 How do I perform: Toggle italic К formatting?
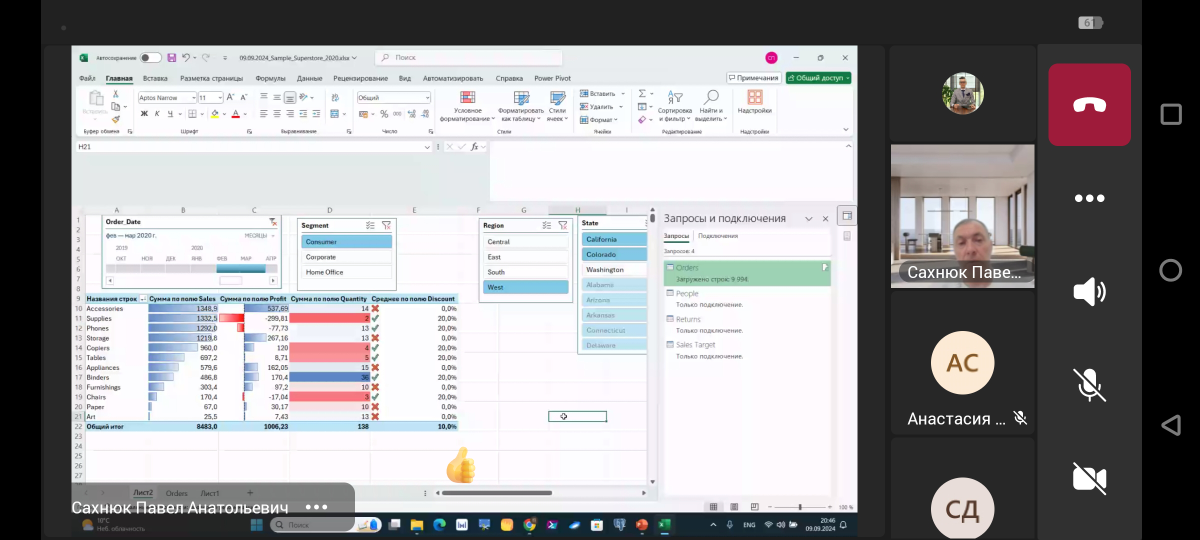[x=157, y=114]
